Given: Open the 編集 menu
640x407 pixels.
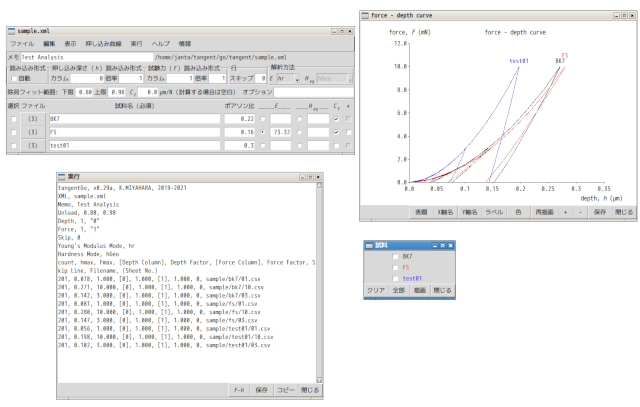Looking at the screenshot, I should coord(49,44).
